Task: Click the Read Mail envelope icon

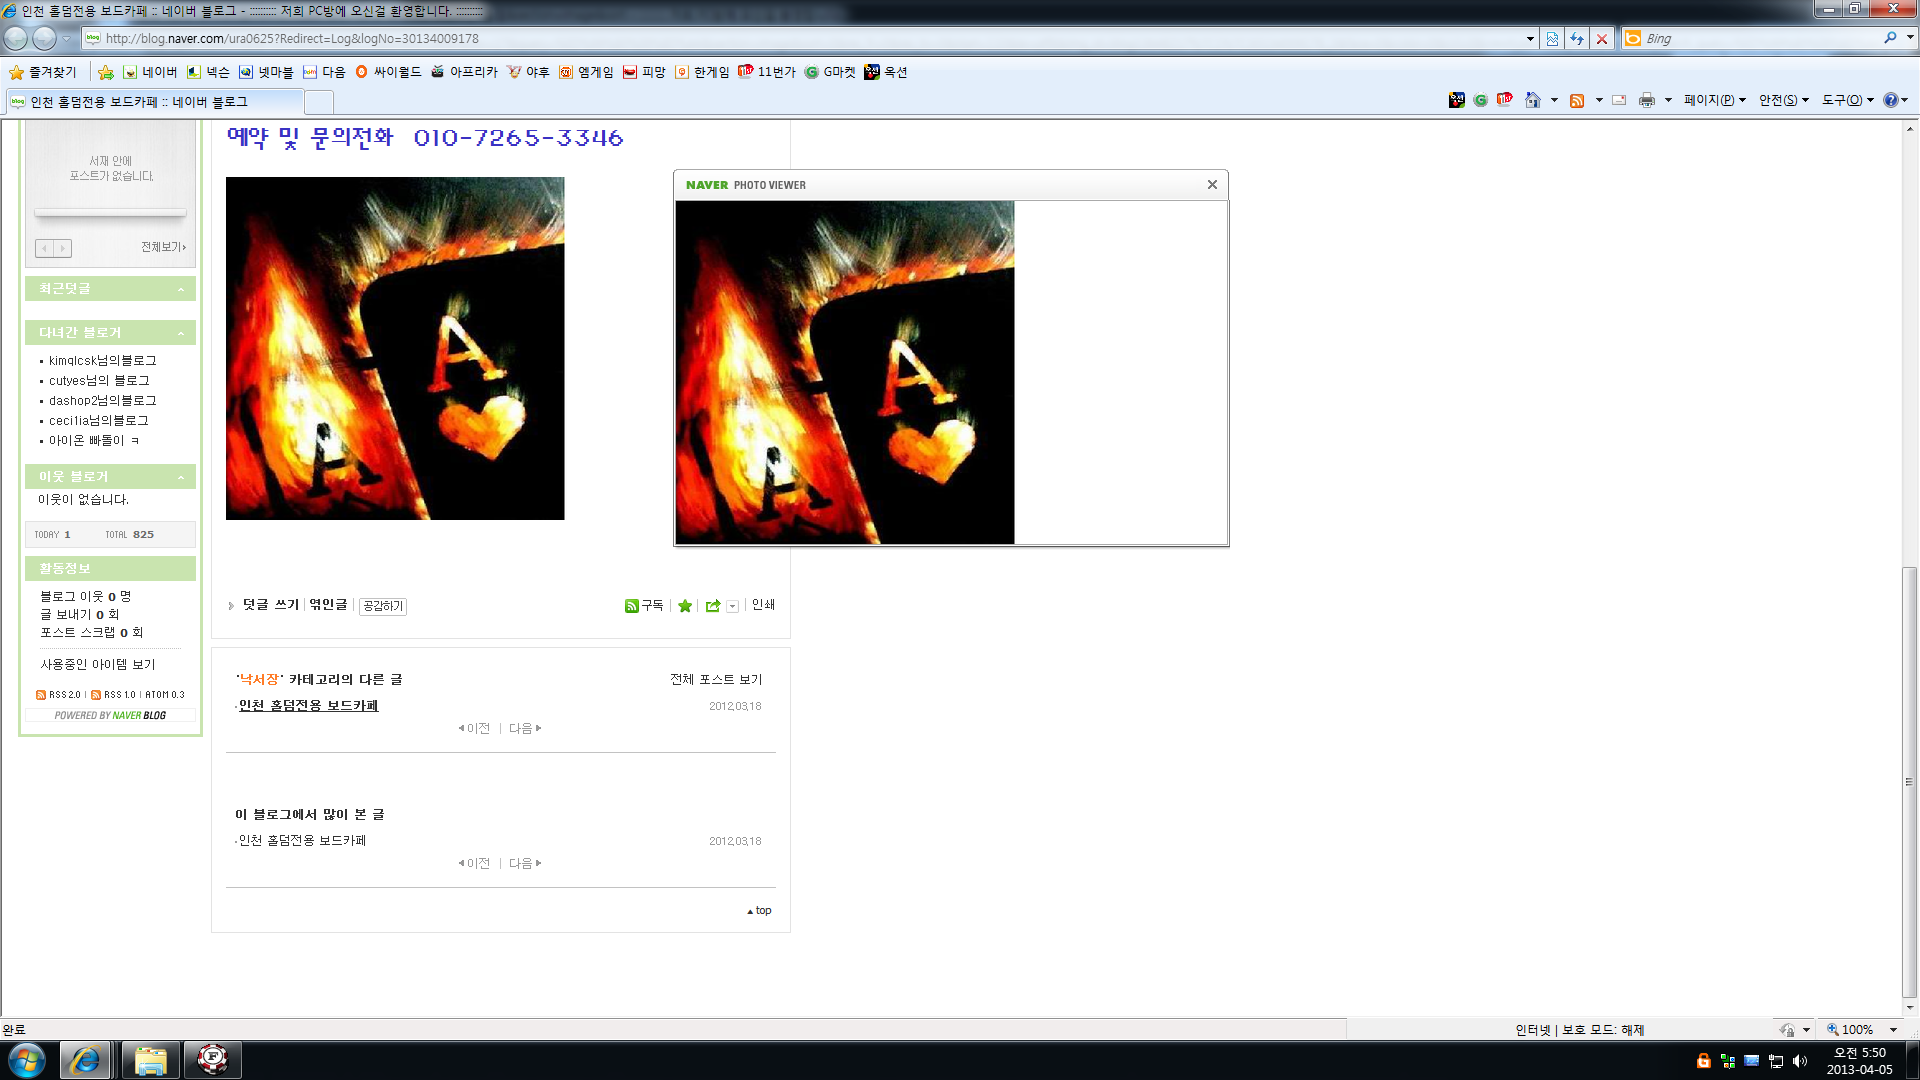Action: (x=1619, y=100)
